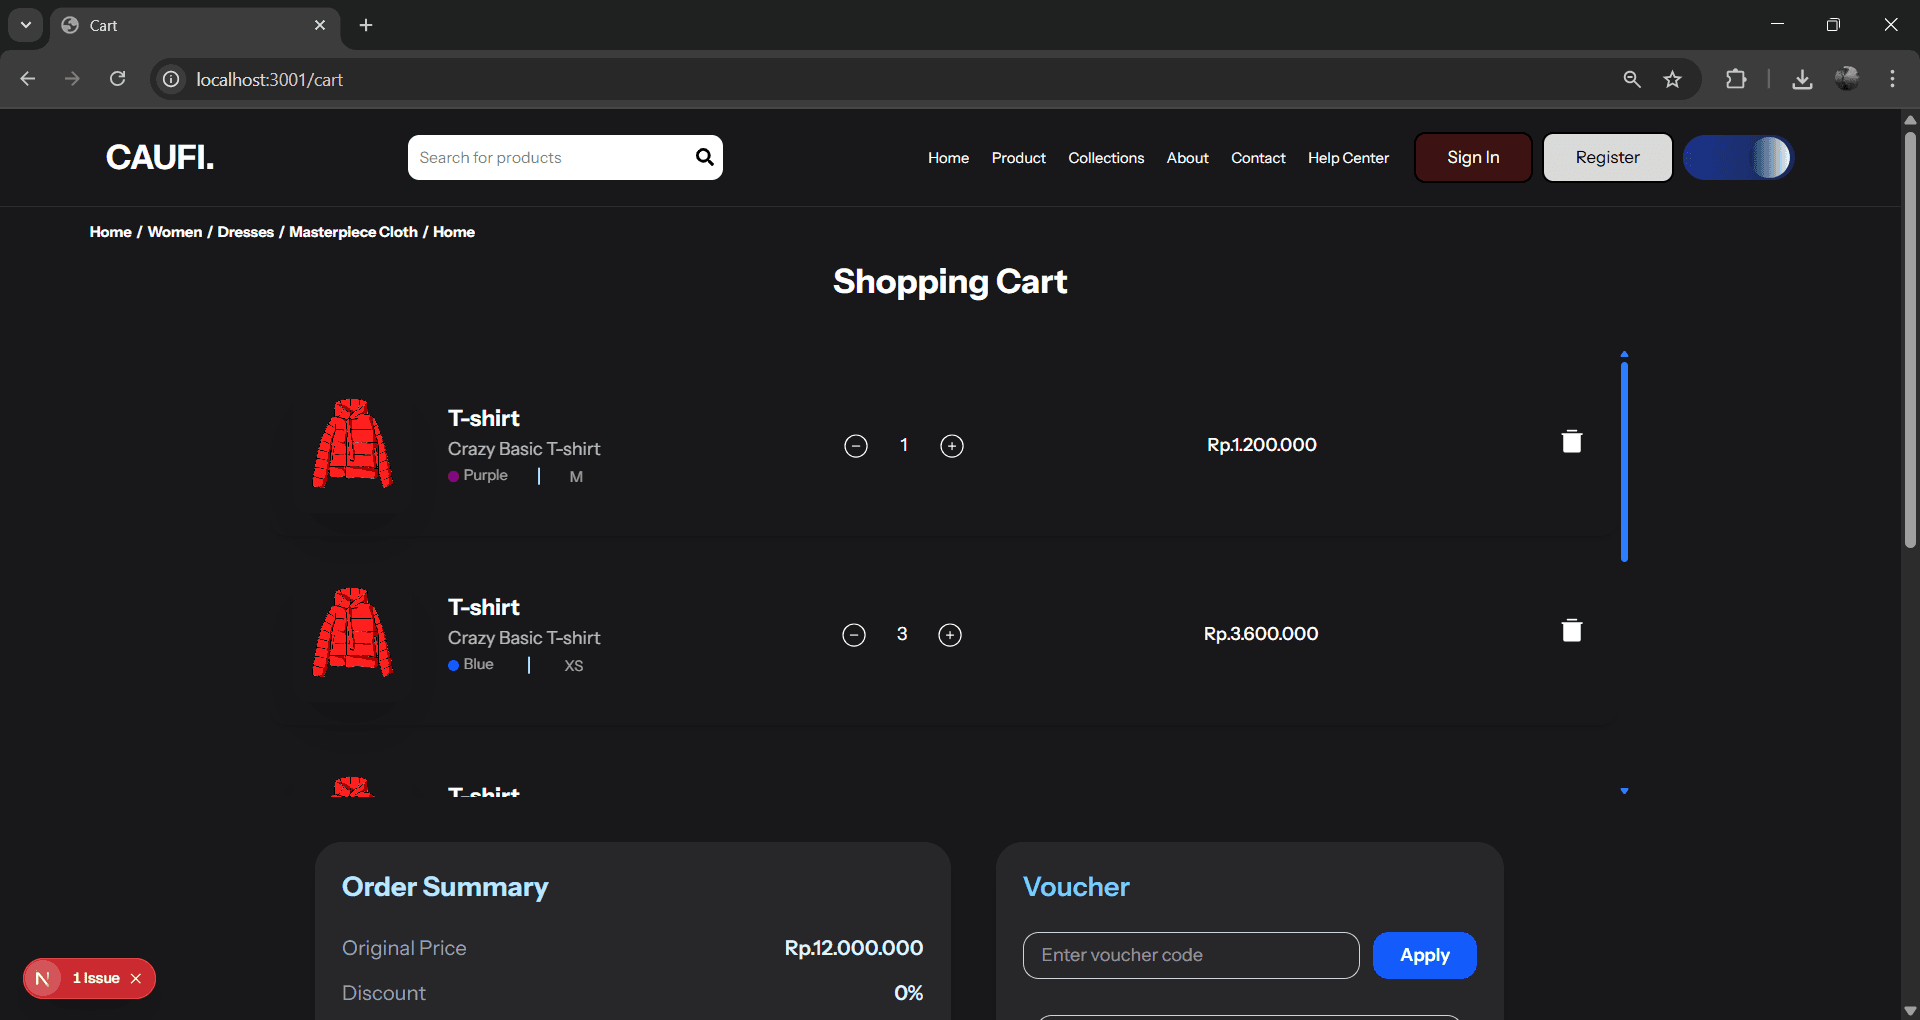Viewport: 1920px width, 1020px height.
Task: Open the tab search dropdown arrow
Action: point(26,25)
